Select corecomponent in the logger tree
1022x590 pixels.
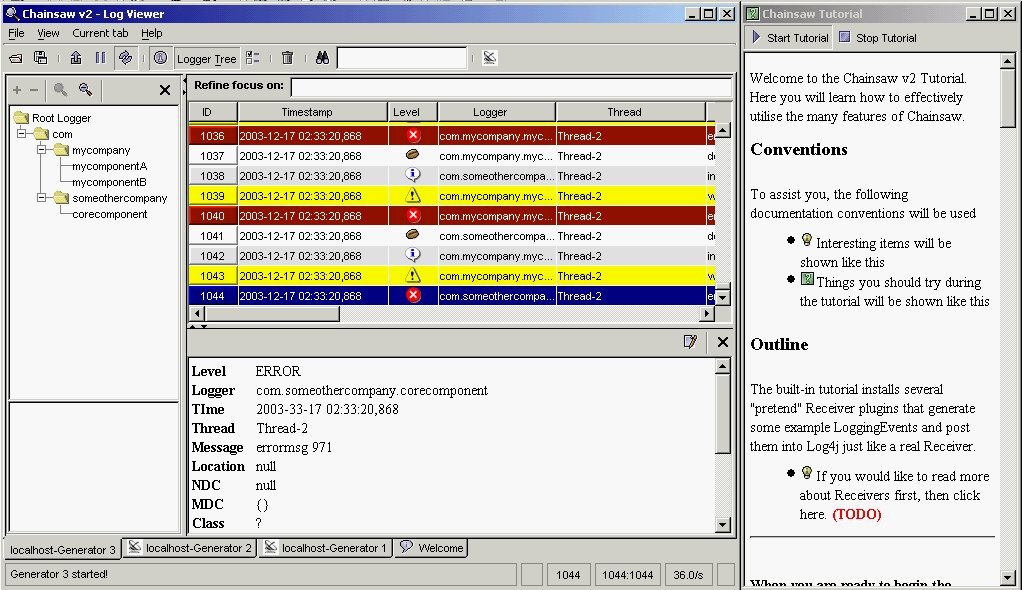coord(110,214)
